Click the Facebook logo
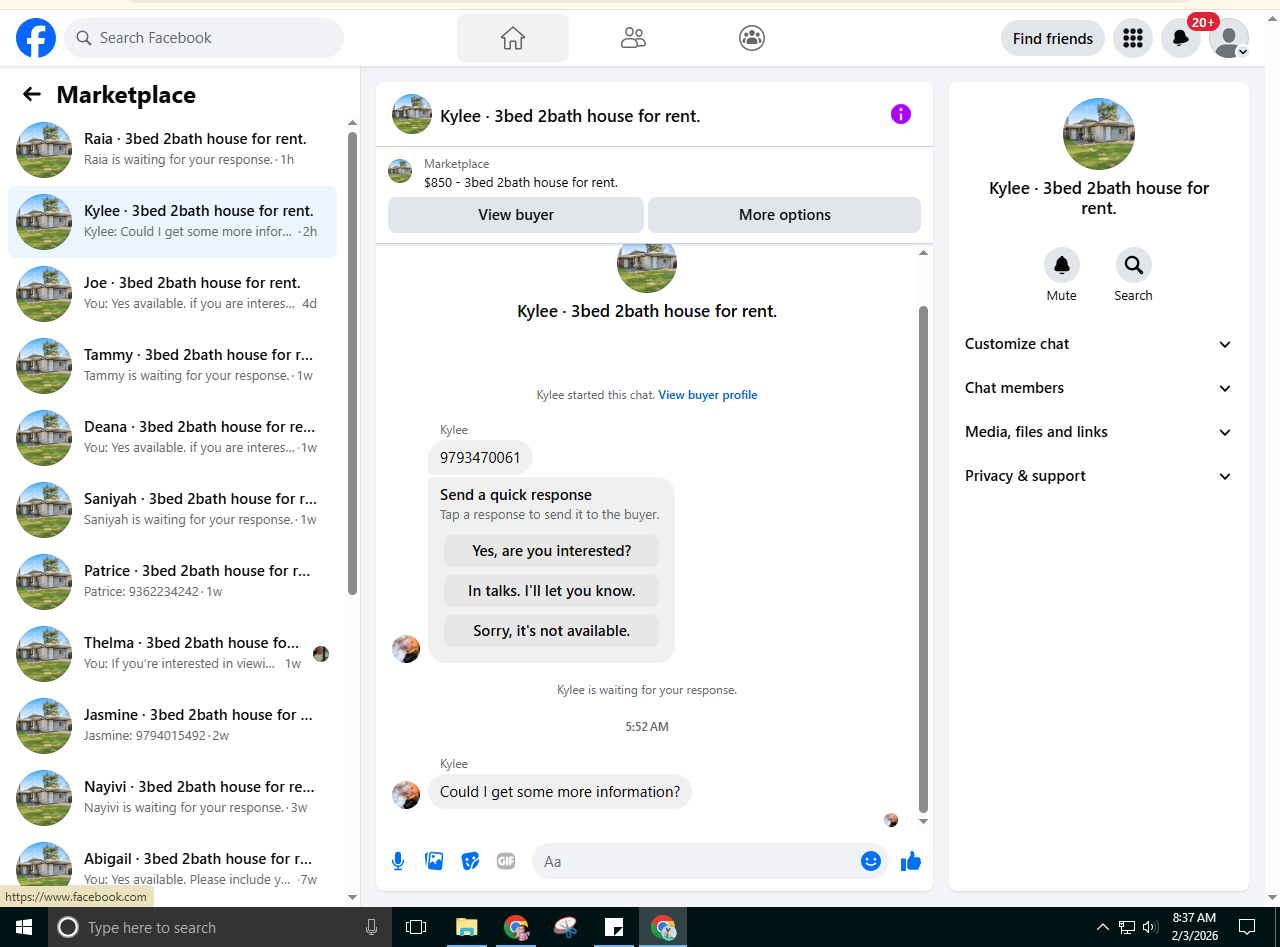The height and width of the screenshot is (947, 1280). coord(36,38)
